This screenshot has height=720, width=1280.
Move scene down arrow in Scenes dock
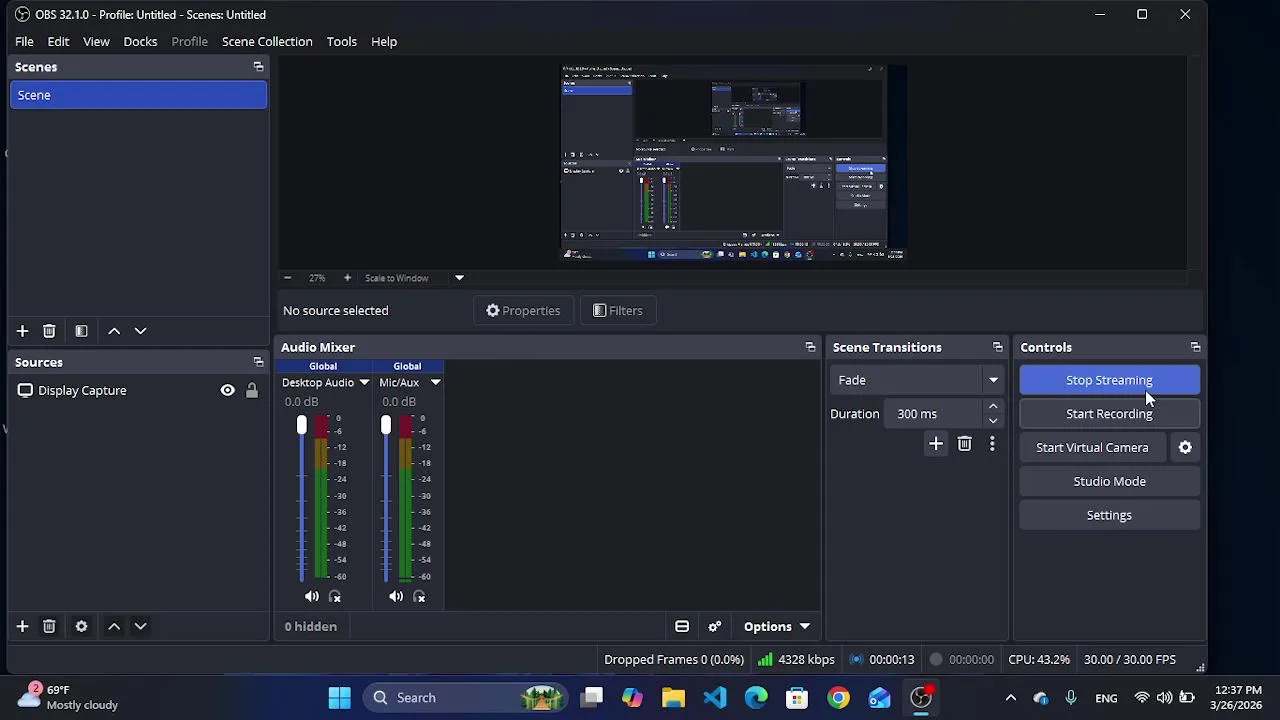[x=140, y=331]
